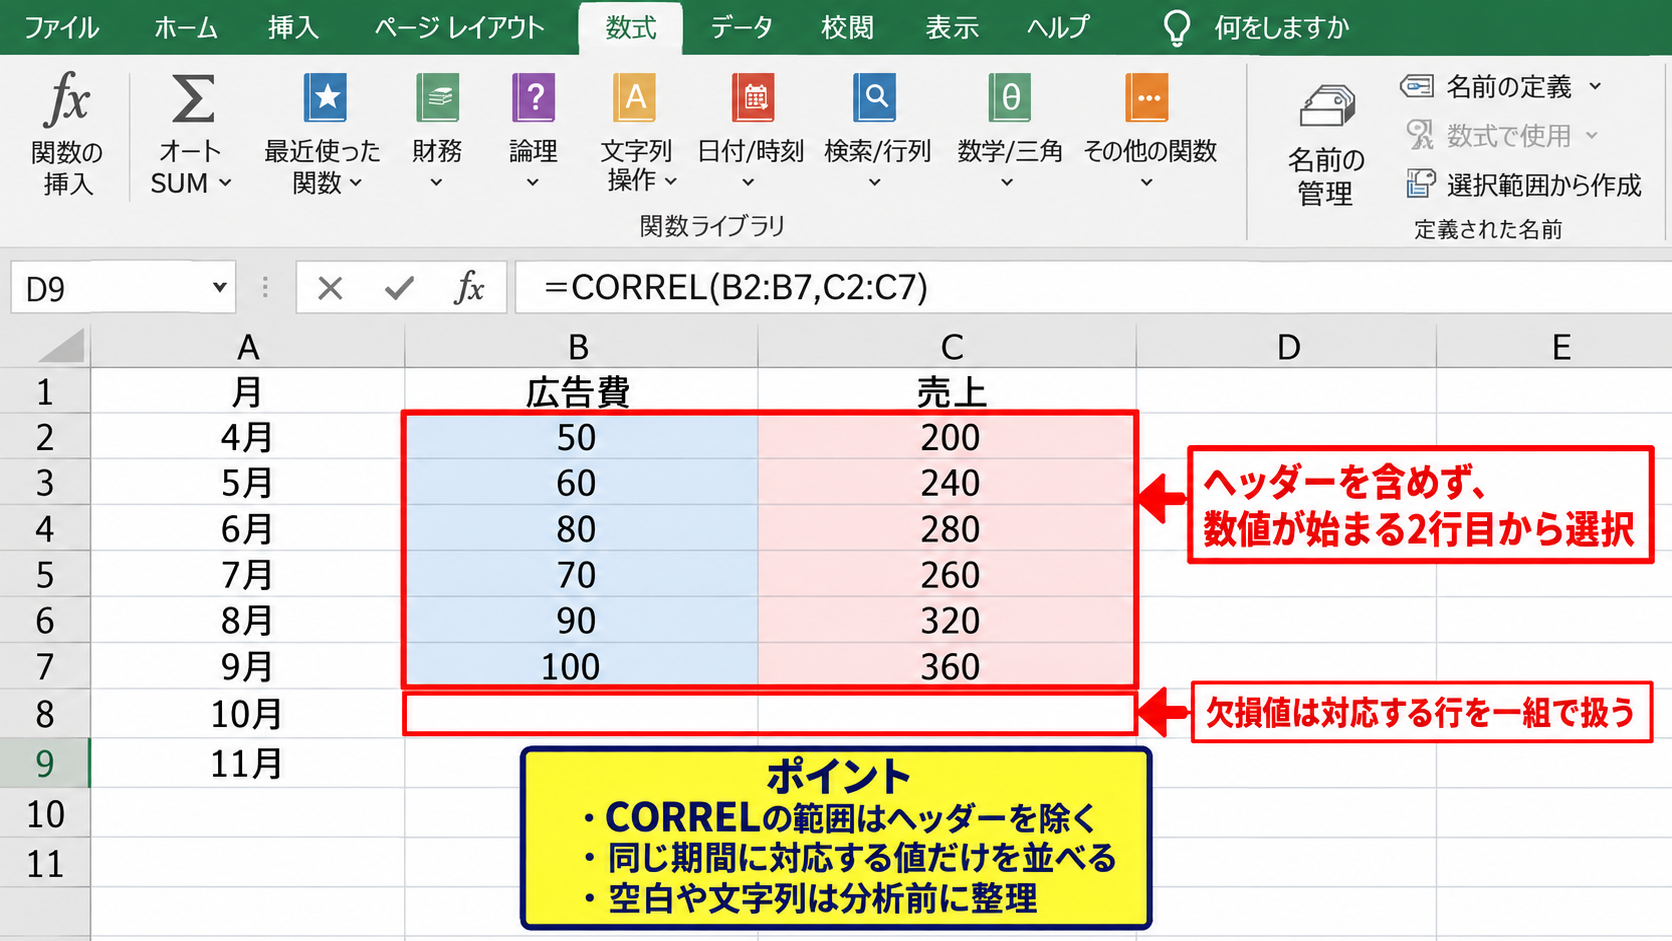This screenshot has height=941, width=1672.
Task: Open the 数学/三角 functions icon
Action: [1010, 98]
